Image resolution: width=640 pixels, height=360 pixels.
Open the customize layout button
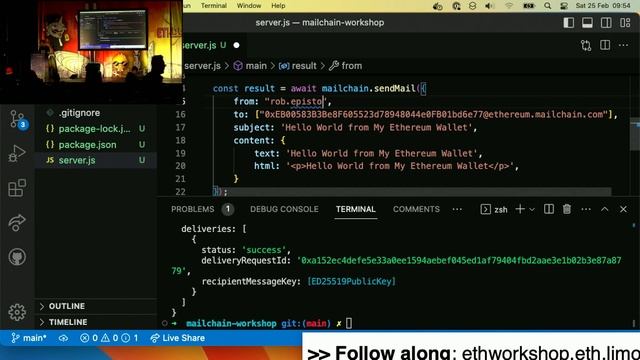click(x=625, y=23)
